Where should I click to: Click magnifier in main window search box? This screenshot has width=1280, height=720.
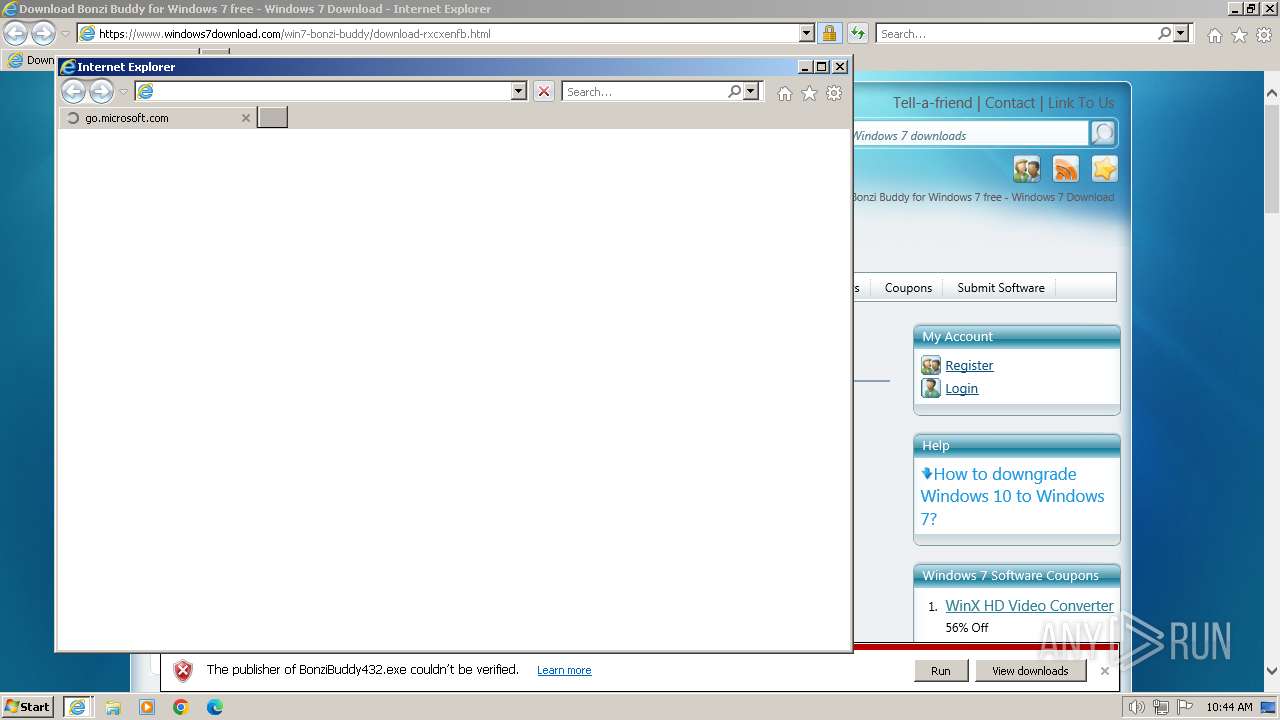coord(1164,33)
